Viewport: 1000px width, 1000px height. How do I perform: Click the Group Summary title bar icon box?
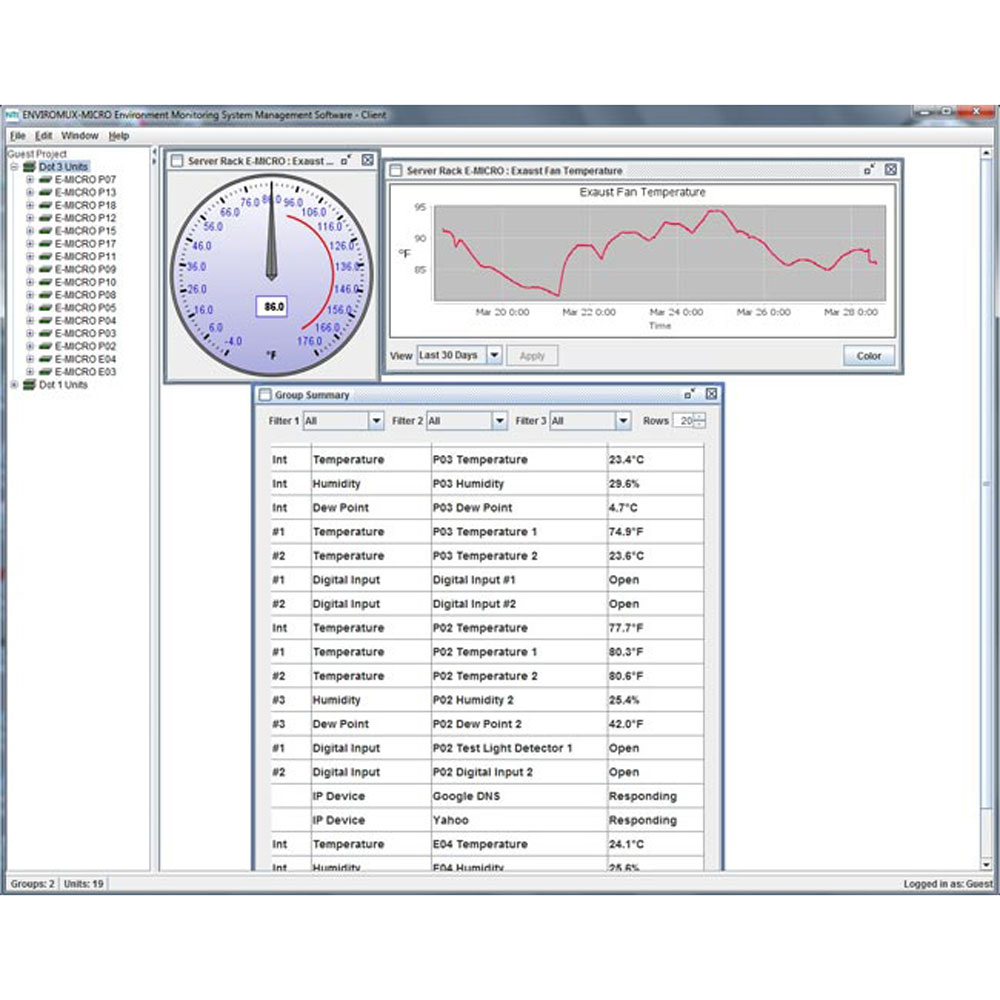coord(265,395)
